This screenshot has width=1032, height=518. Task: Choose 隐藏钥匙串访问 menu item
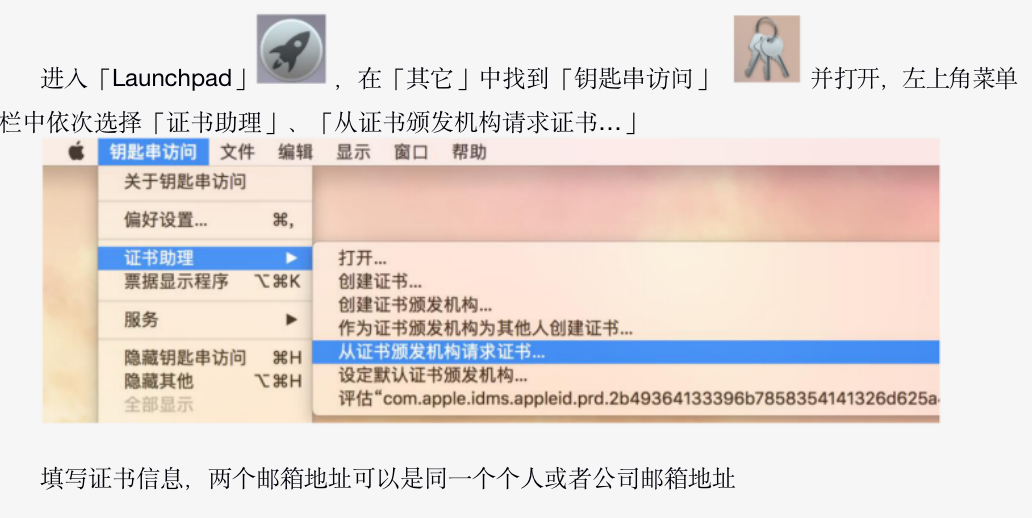[205, 358]
